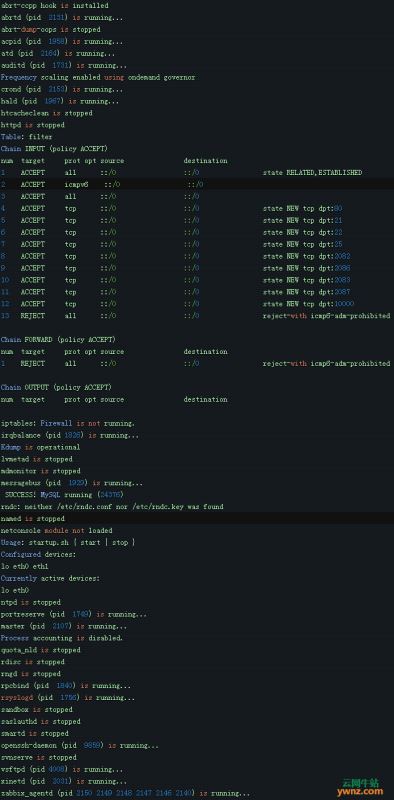Select the 'rndc: neither /etc/rndc.conf' message
The height and width of the screenshot is (800, 394).
(112, 507)
